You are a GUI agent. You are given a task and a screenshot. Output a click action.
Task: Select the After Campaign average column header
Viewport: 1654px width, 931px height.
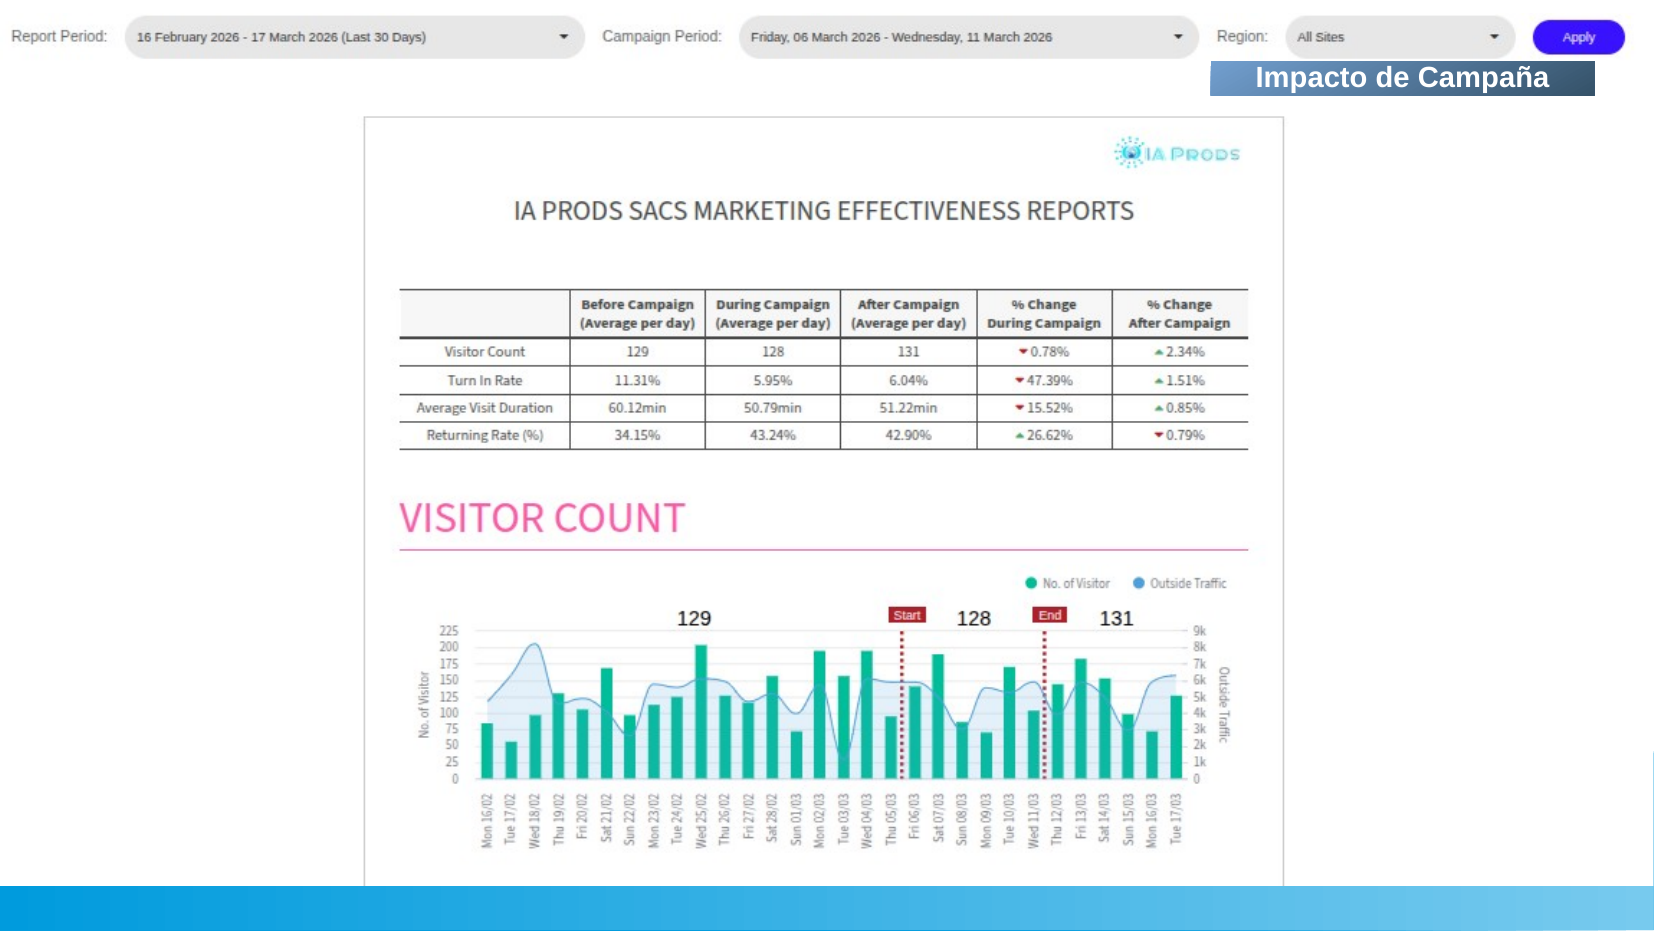908,314
